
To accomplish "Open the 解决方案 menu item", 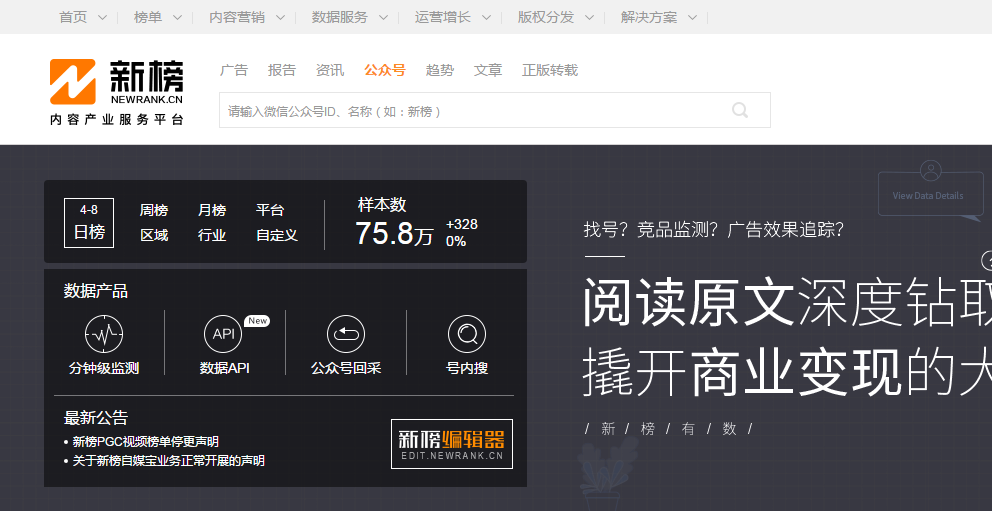I will coord(648,17).
